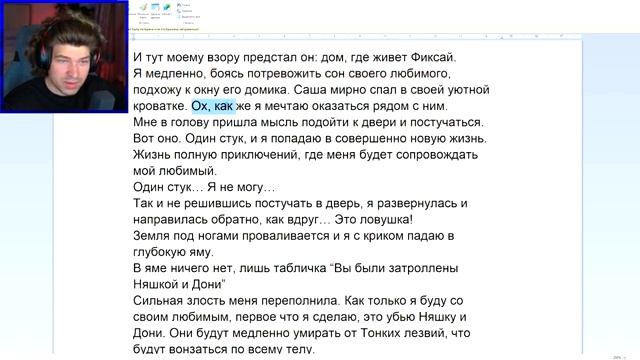Choose Select all in the editing group
Viewport: 640px width, 360px height.
click(x=189, y=17)
